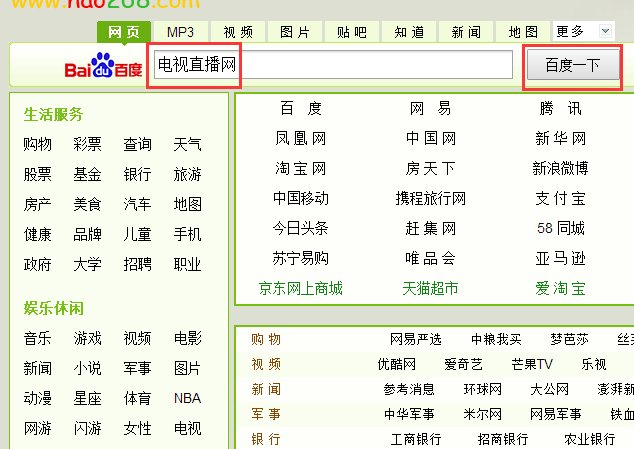Open green 京东网上商城 link
Image resolution: width=634 pixels, height=449 pixels.
(300, 288)
